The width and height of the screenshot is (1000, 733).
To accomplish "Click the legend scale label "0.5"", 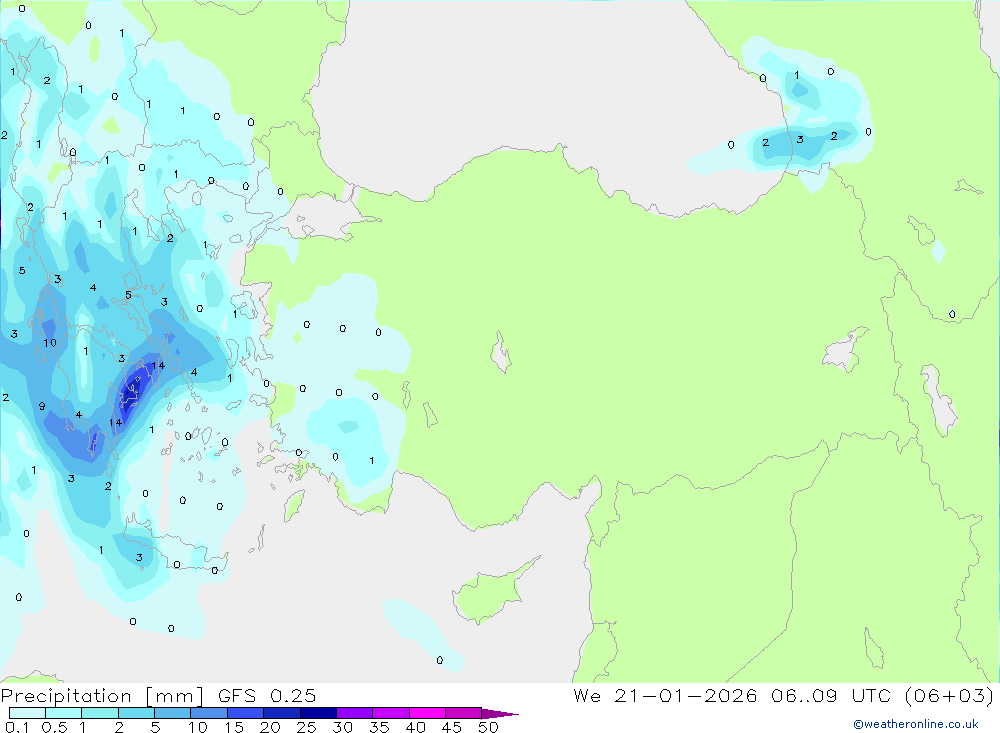I will pyautogui.click(x=54, y=727).
